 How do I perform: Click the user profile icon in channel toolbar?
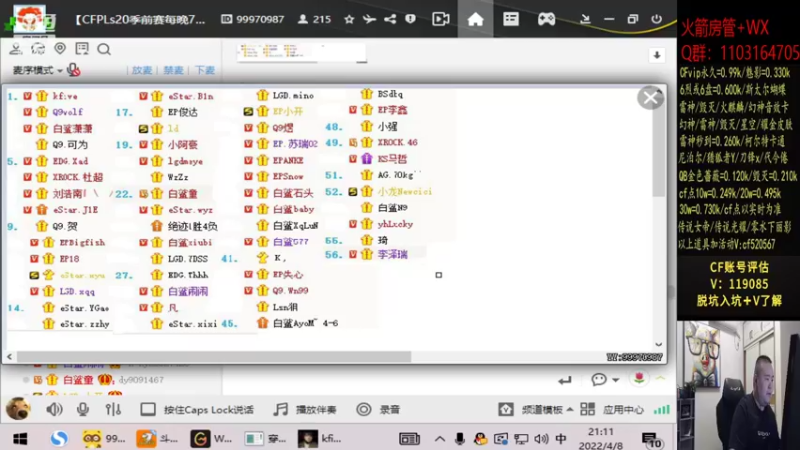tap(16, 49)
